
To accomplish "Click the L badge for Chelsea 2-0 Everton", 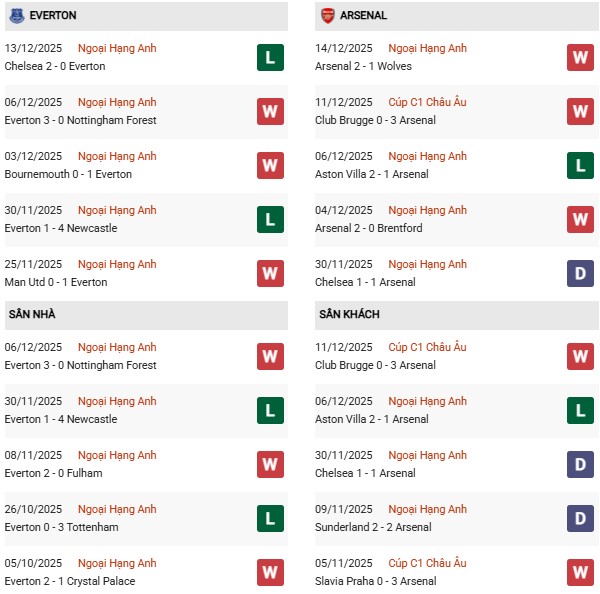I will pos(270,57).
